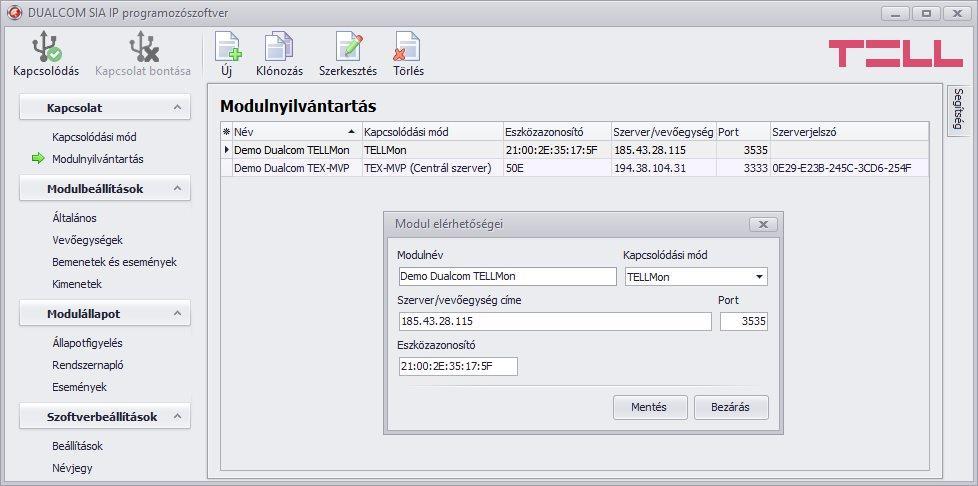The width and height of the screenshot is (978, 486).
Task: Click the DUALCOM app icon in title bar
Action: click(x=14, y=13)
